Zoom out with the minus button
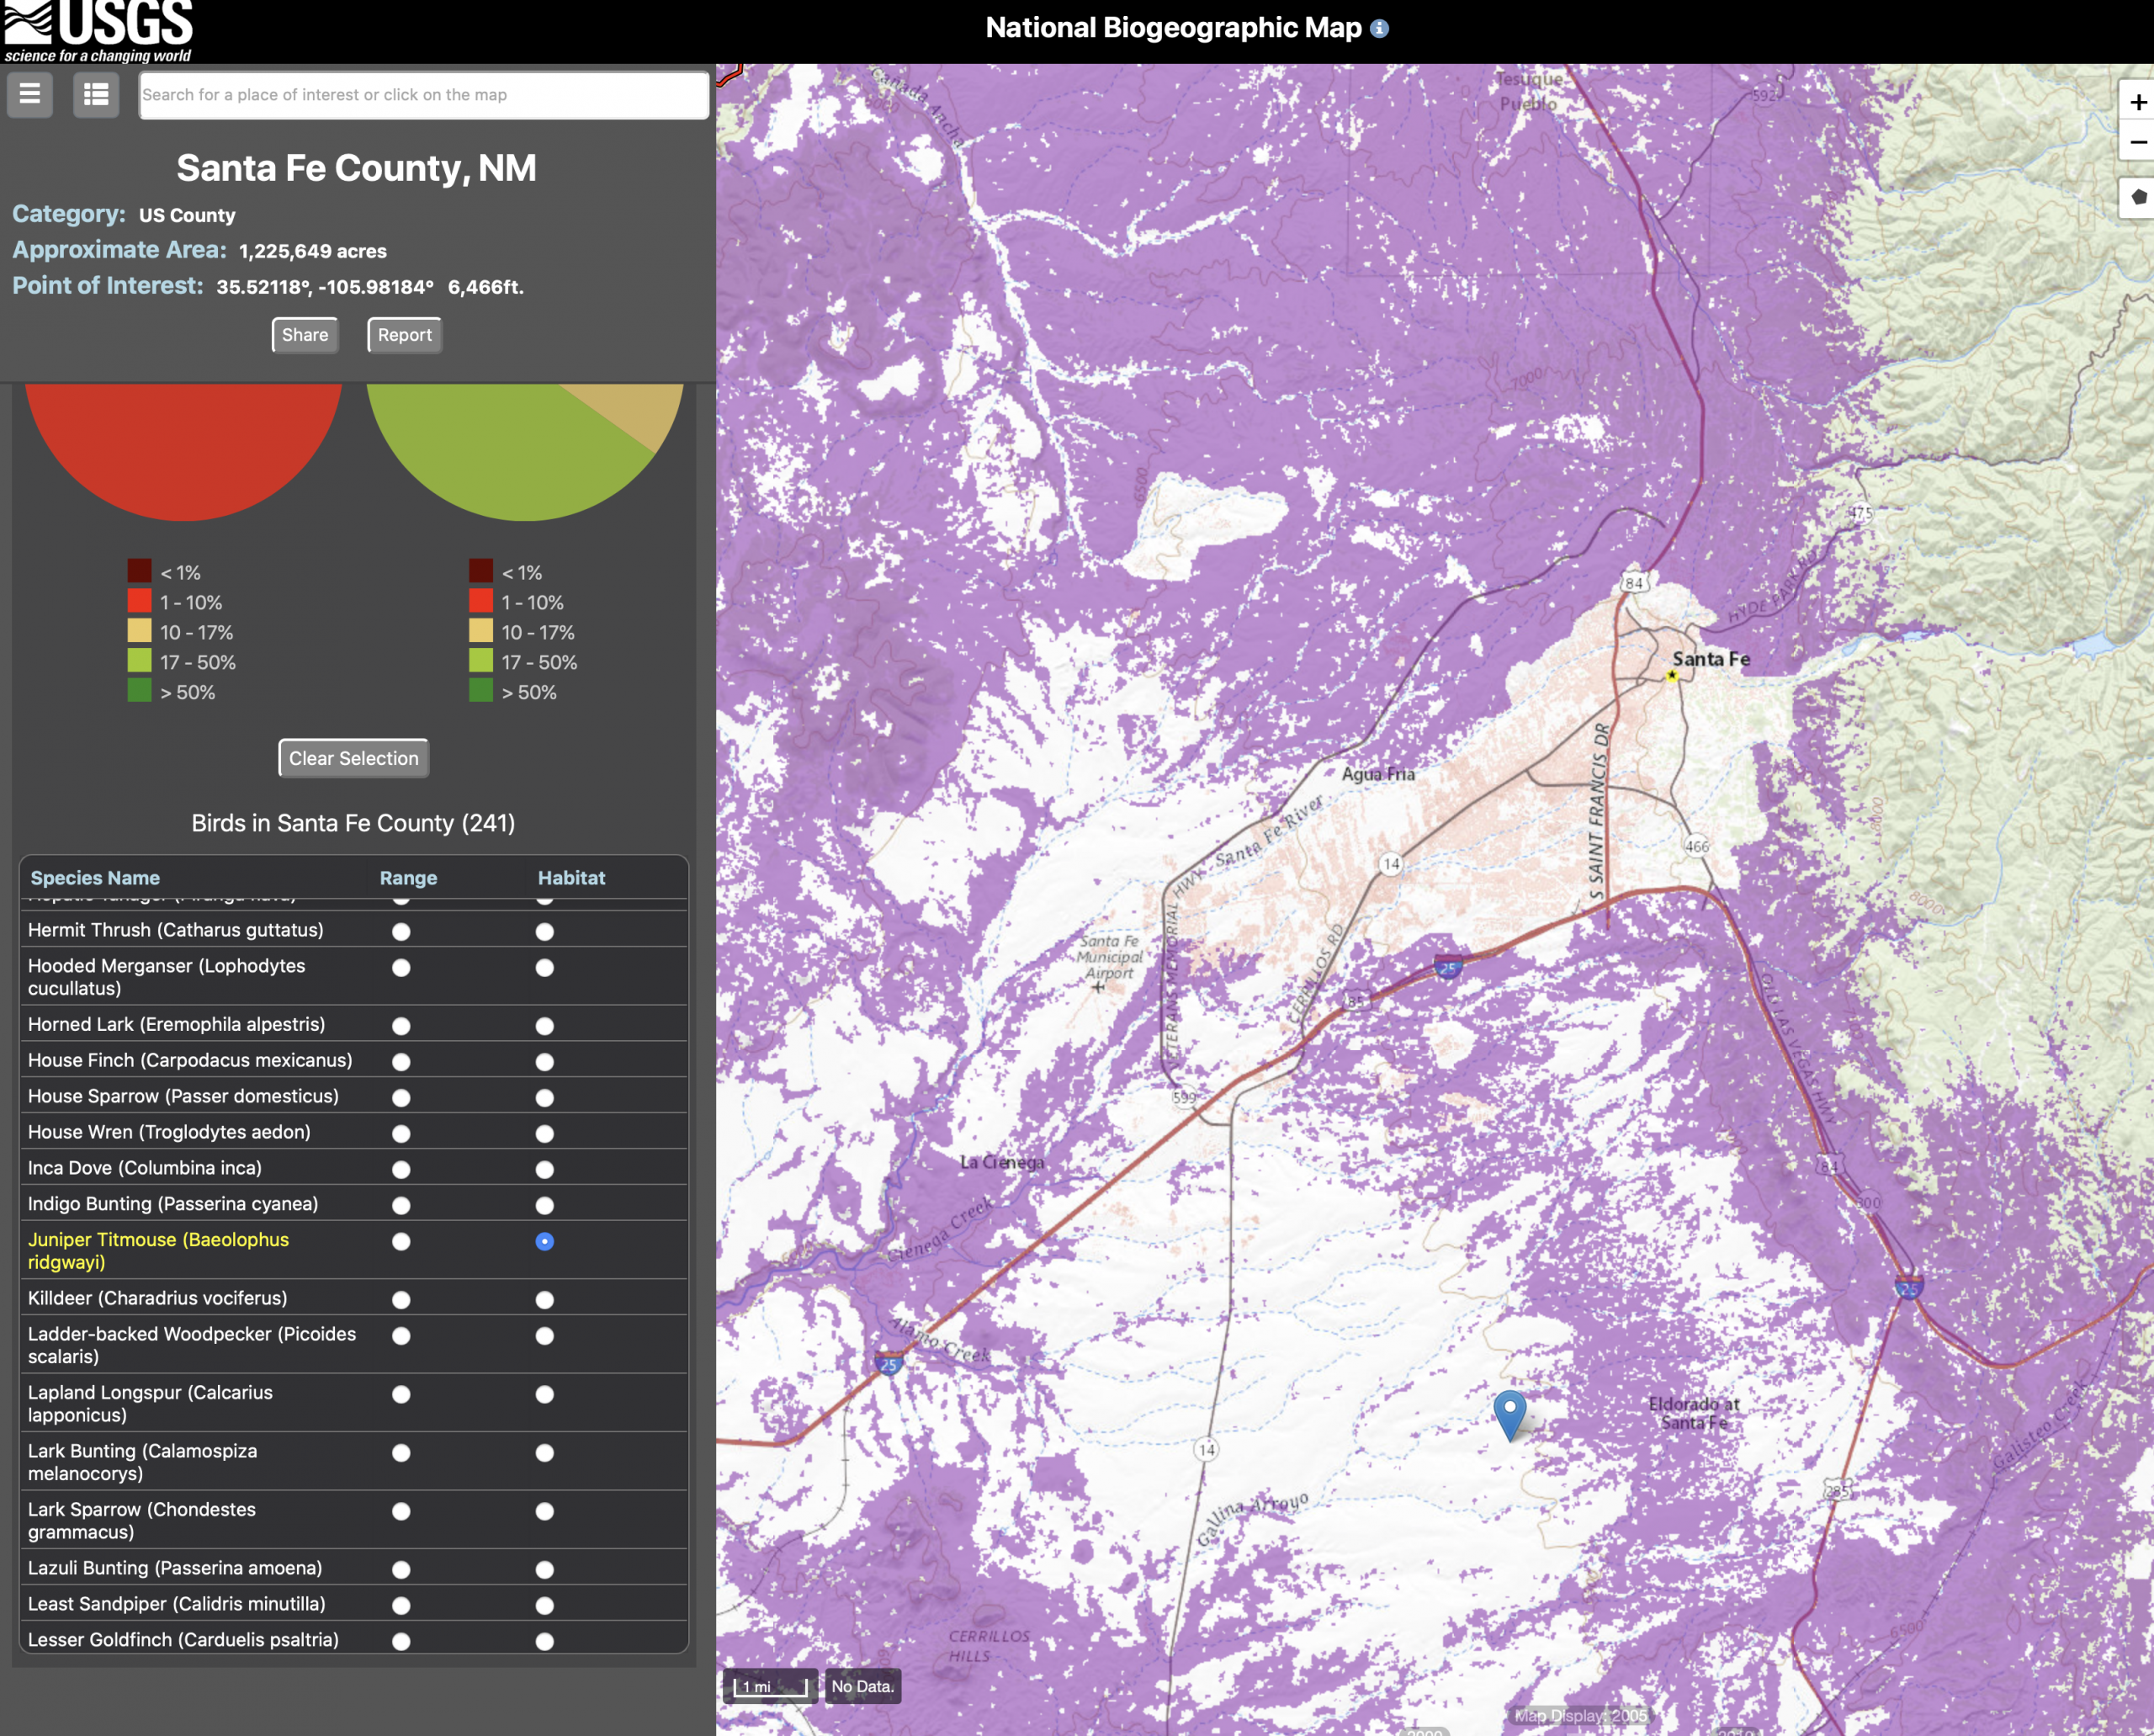This screenshot has height=1736, width=2154. click(2137, 143)
